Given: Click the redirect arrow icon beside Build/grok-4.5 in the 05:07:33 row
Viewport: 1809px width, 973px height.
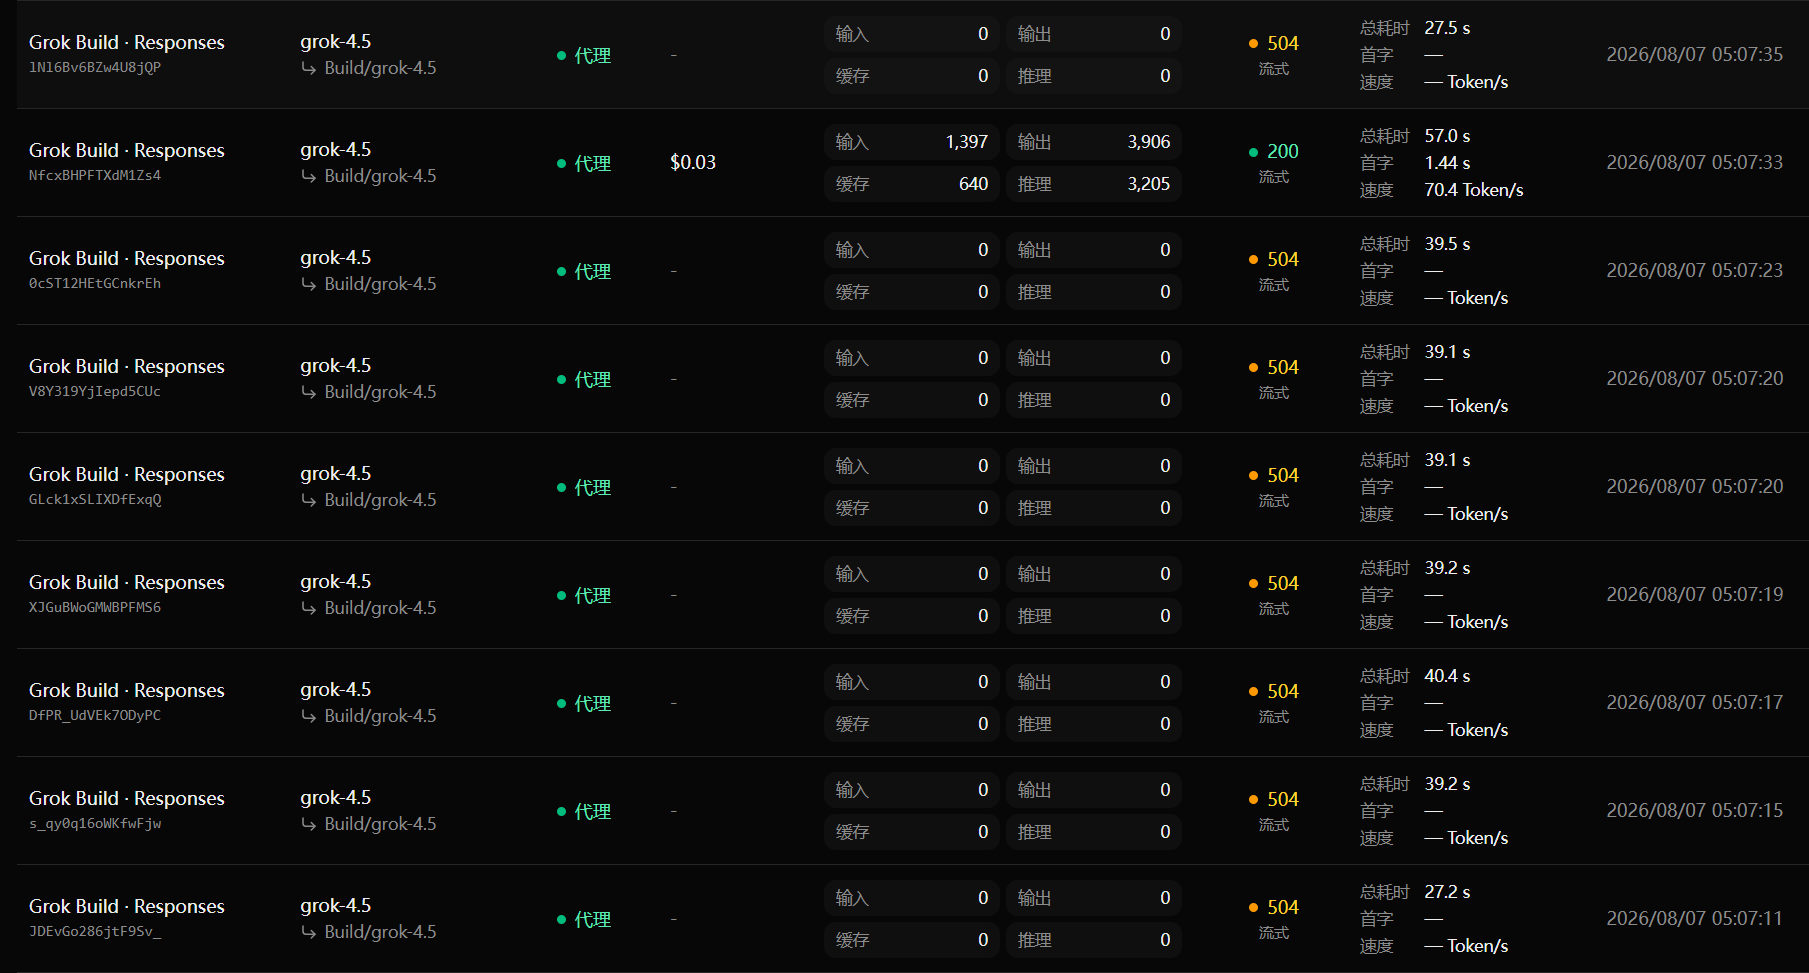Looking at the screenshot, I should click(309, 177).
